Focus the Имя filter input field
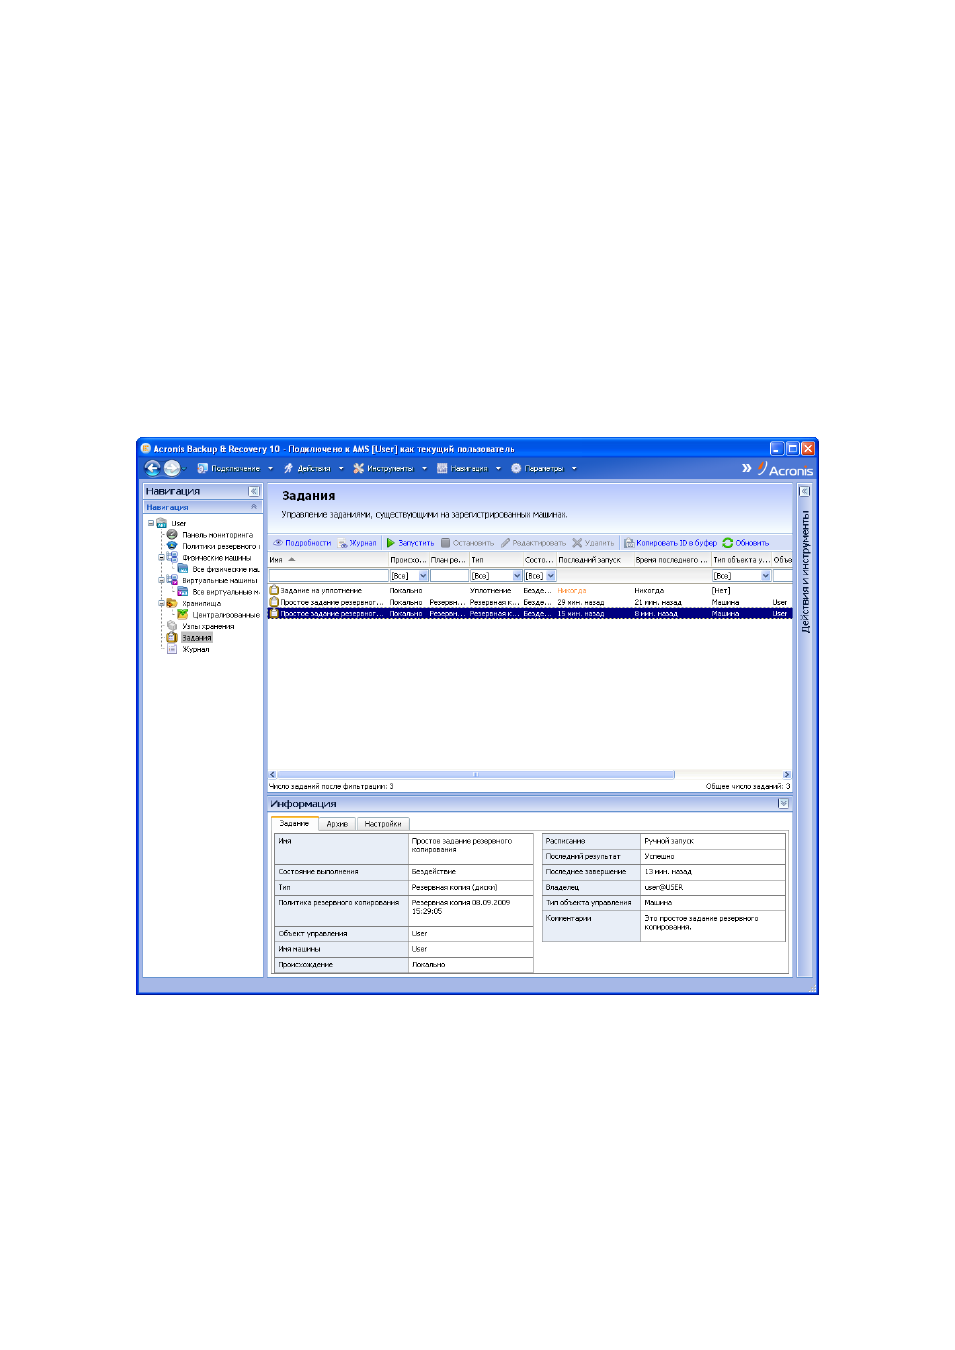This screenshot has width=955, height=1350. pos(328,576)
